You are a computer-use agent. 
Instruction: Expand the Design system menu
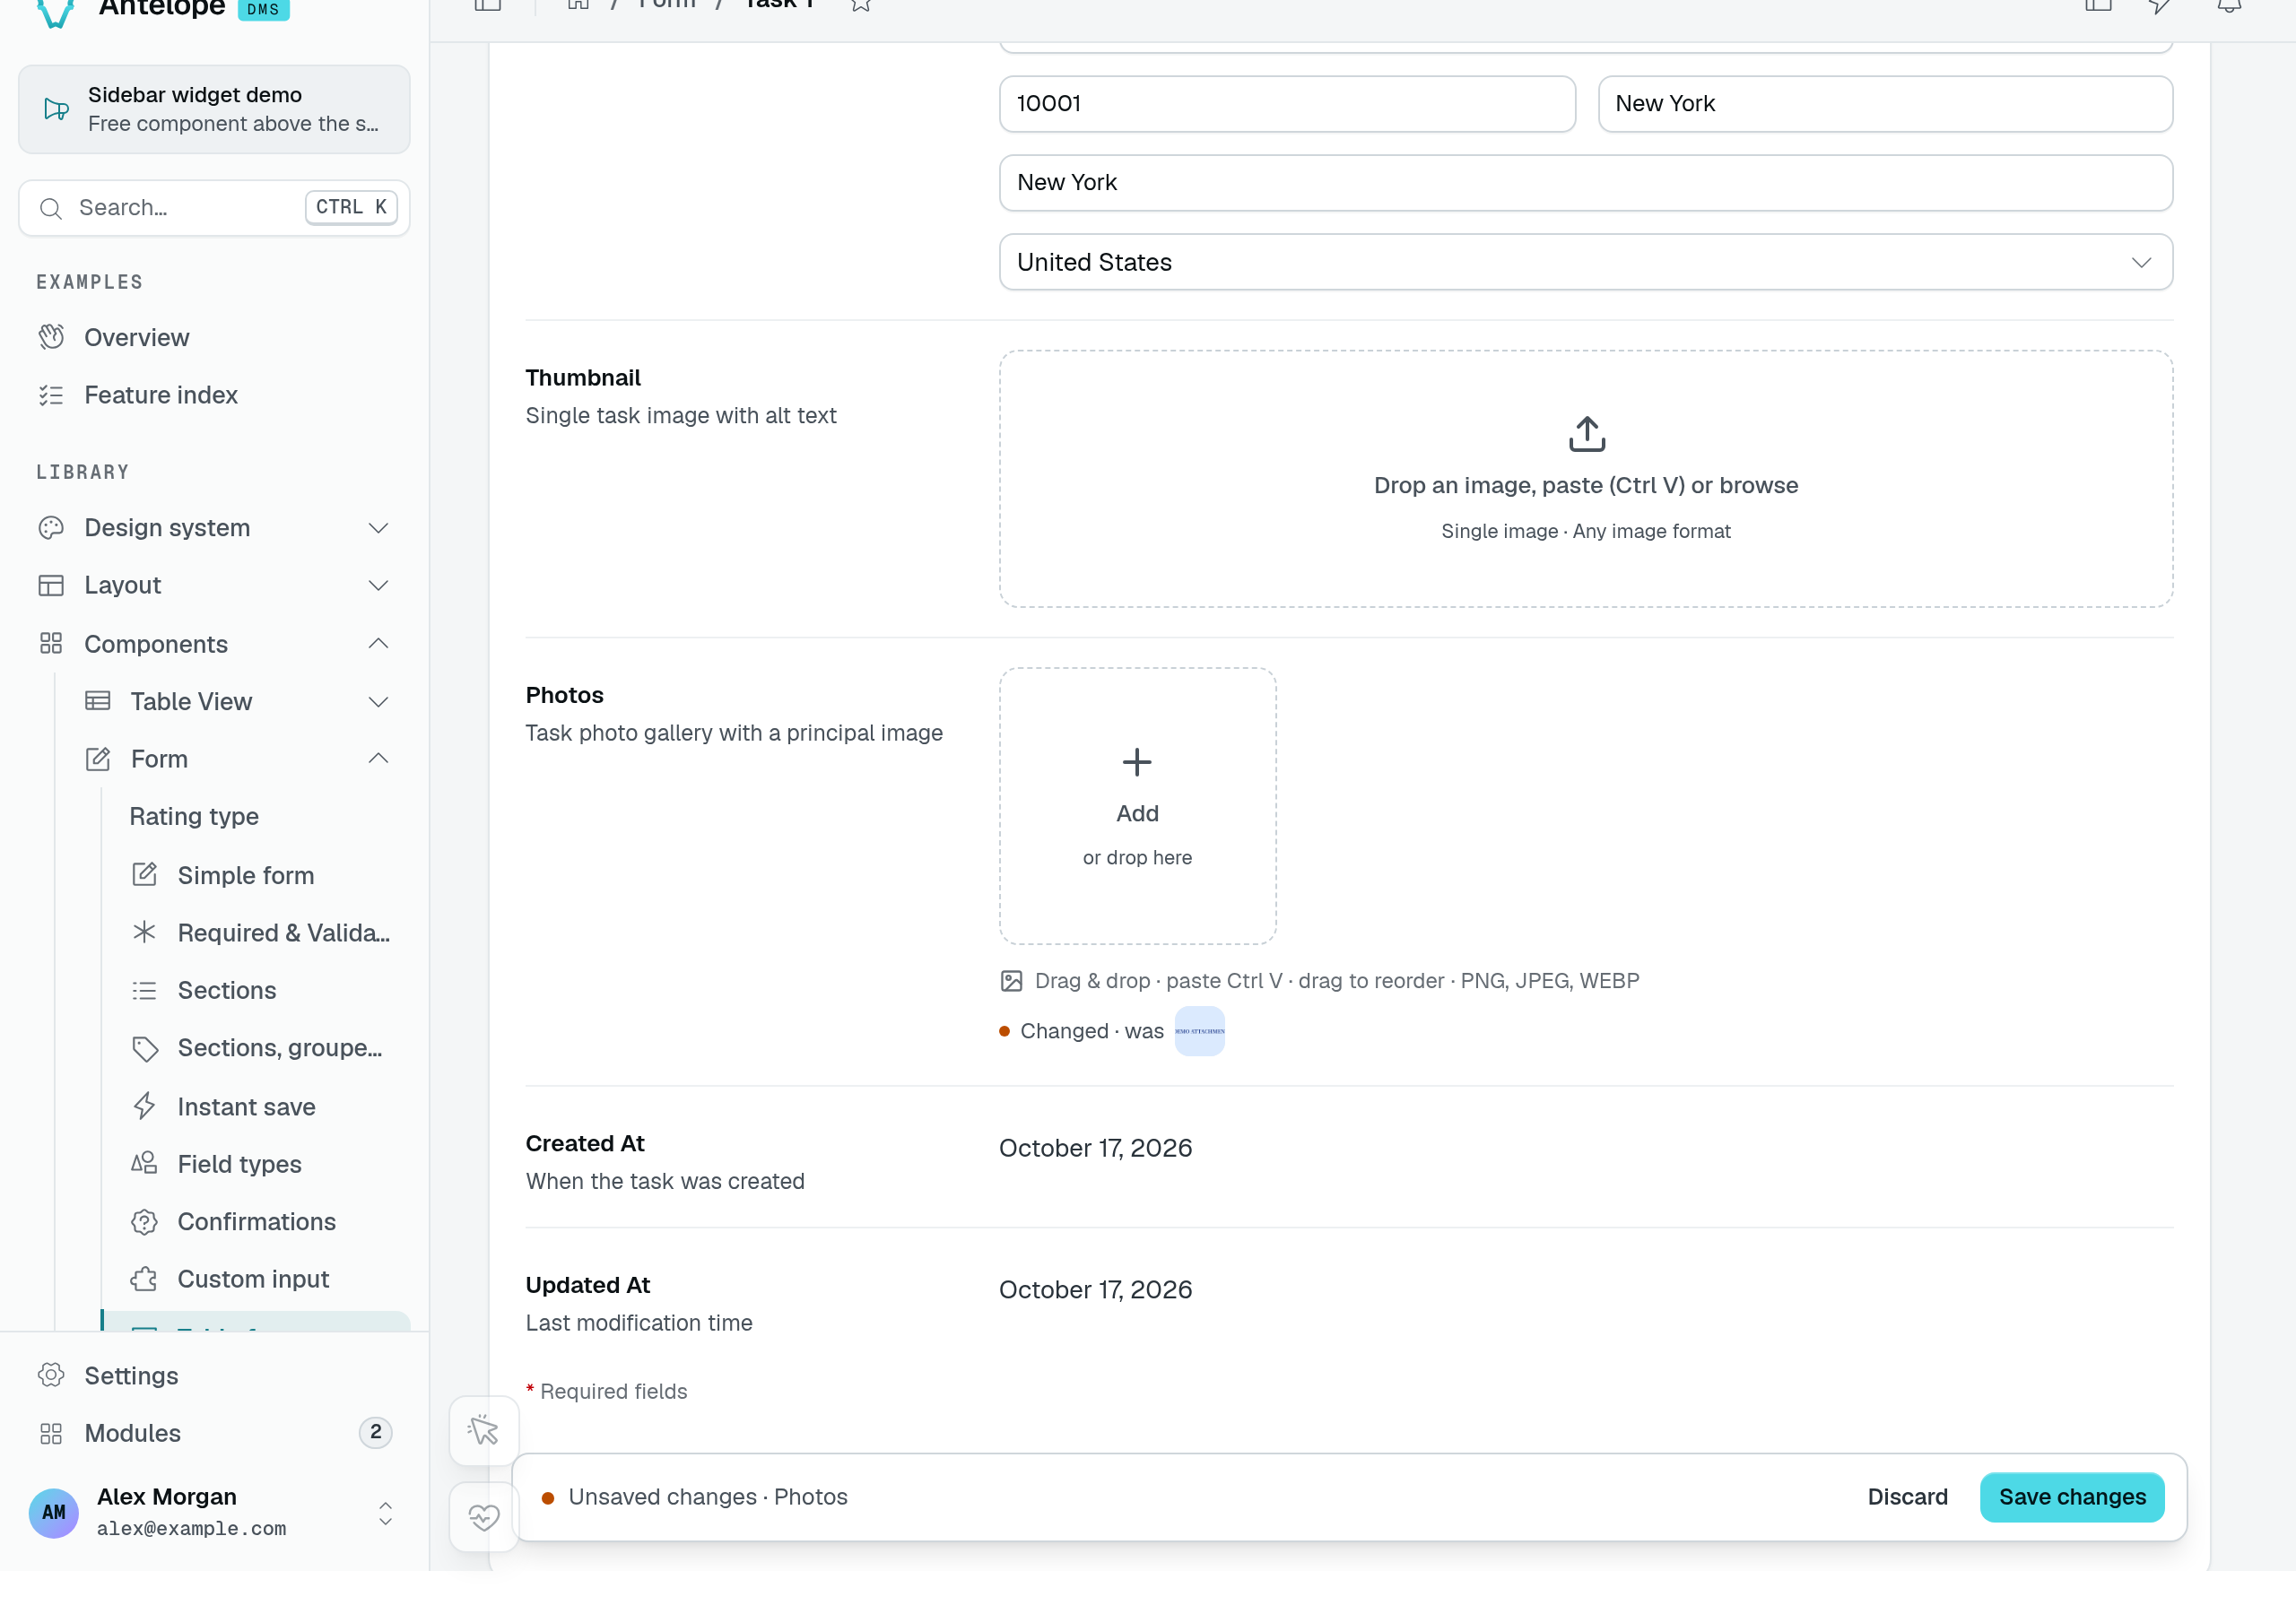213,528
